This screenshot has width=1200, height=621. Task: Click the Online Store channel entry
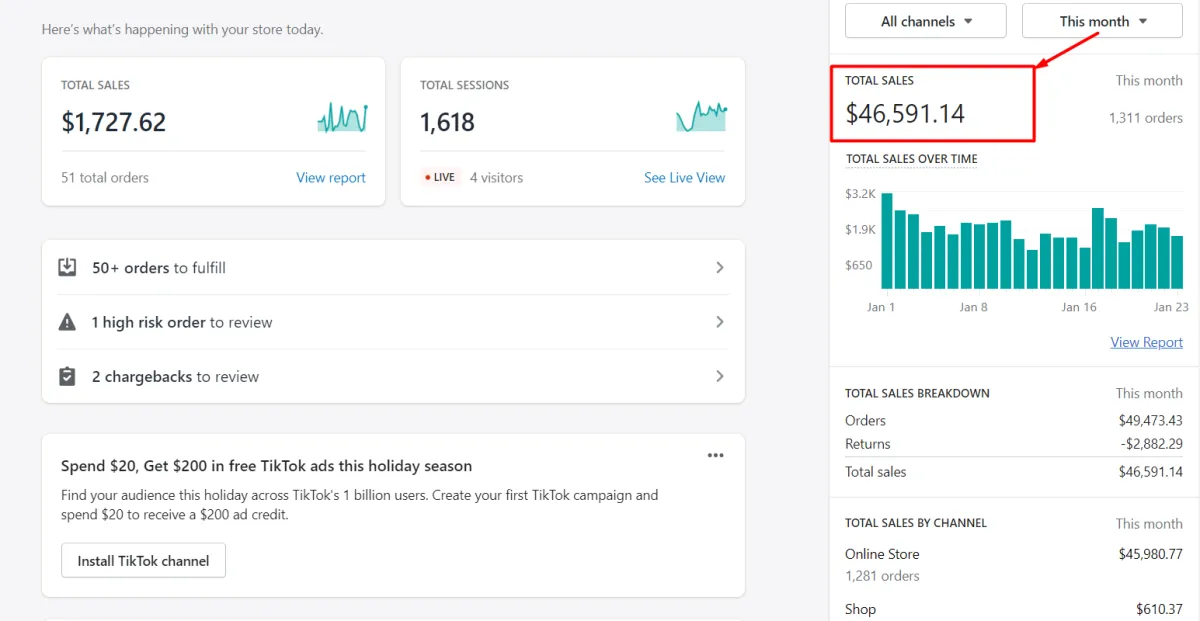click(882, 554)
